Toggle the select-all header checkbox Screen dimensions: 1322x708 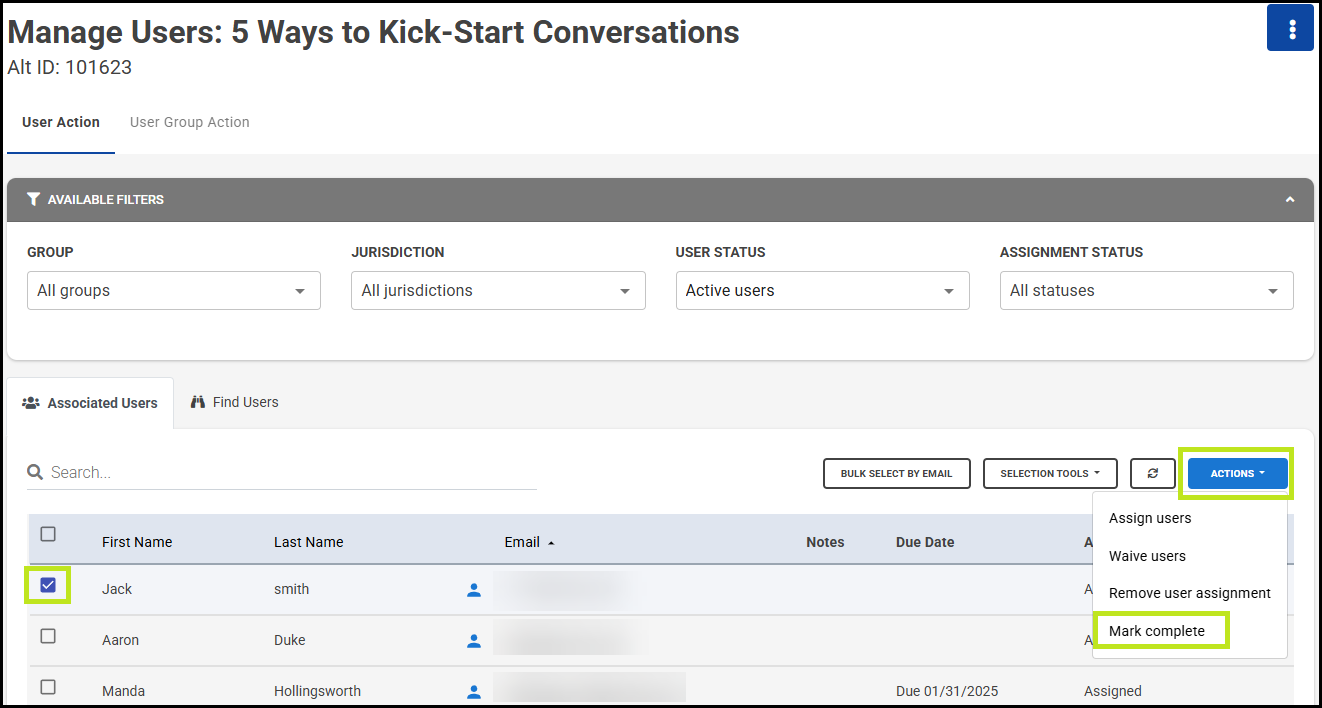pos(48,534)
